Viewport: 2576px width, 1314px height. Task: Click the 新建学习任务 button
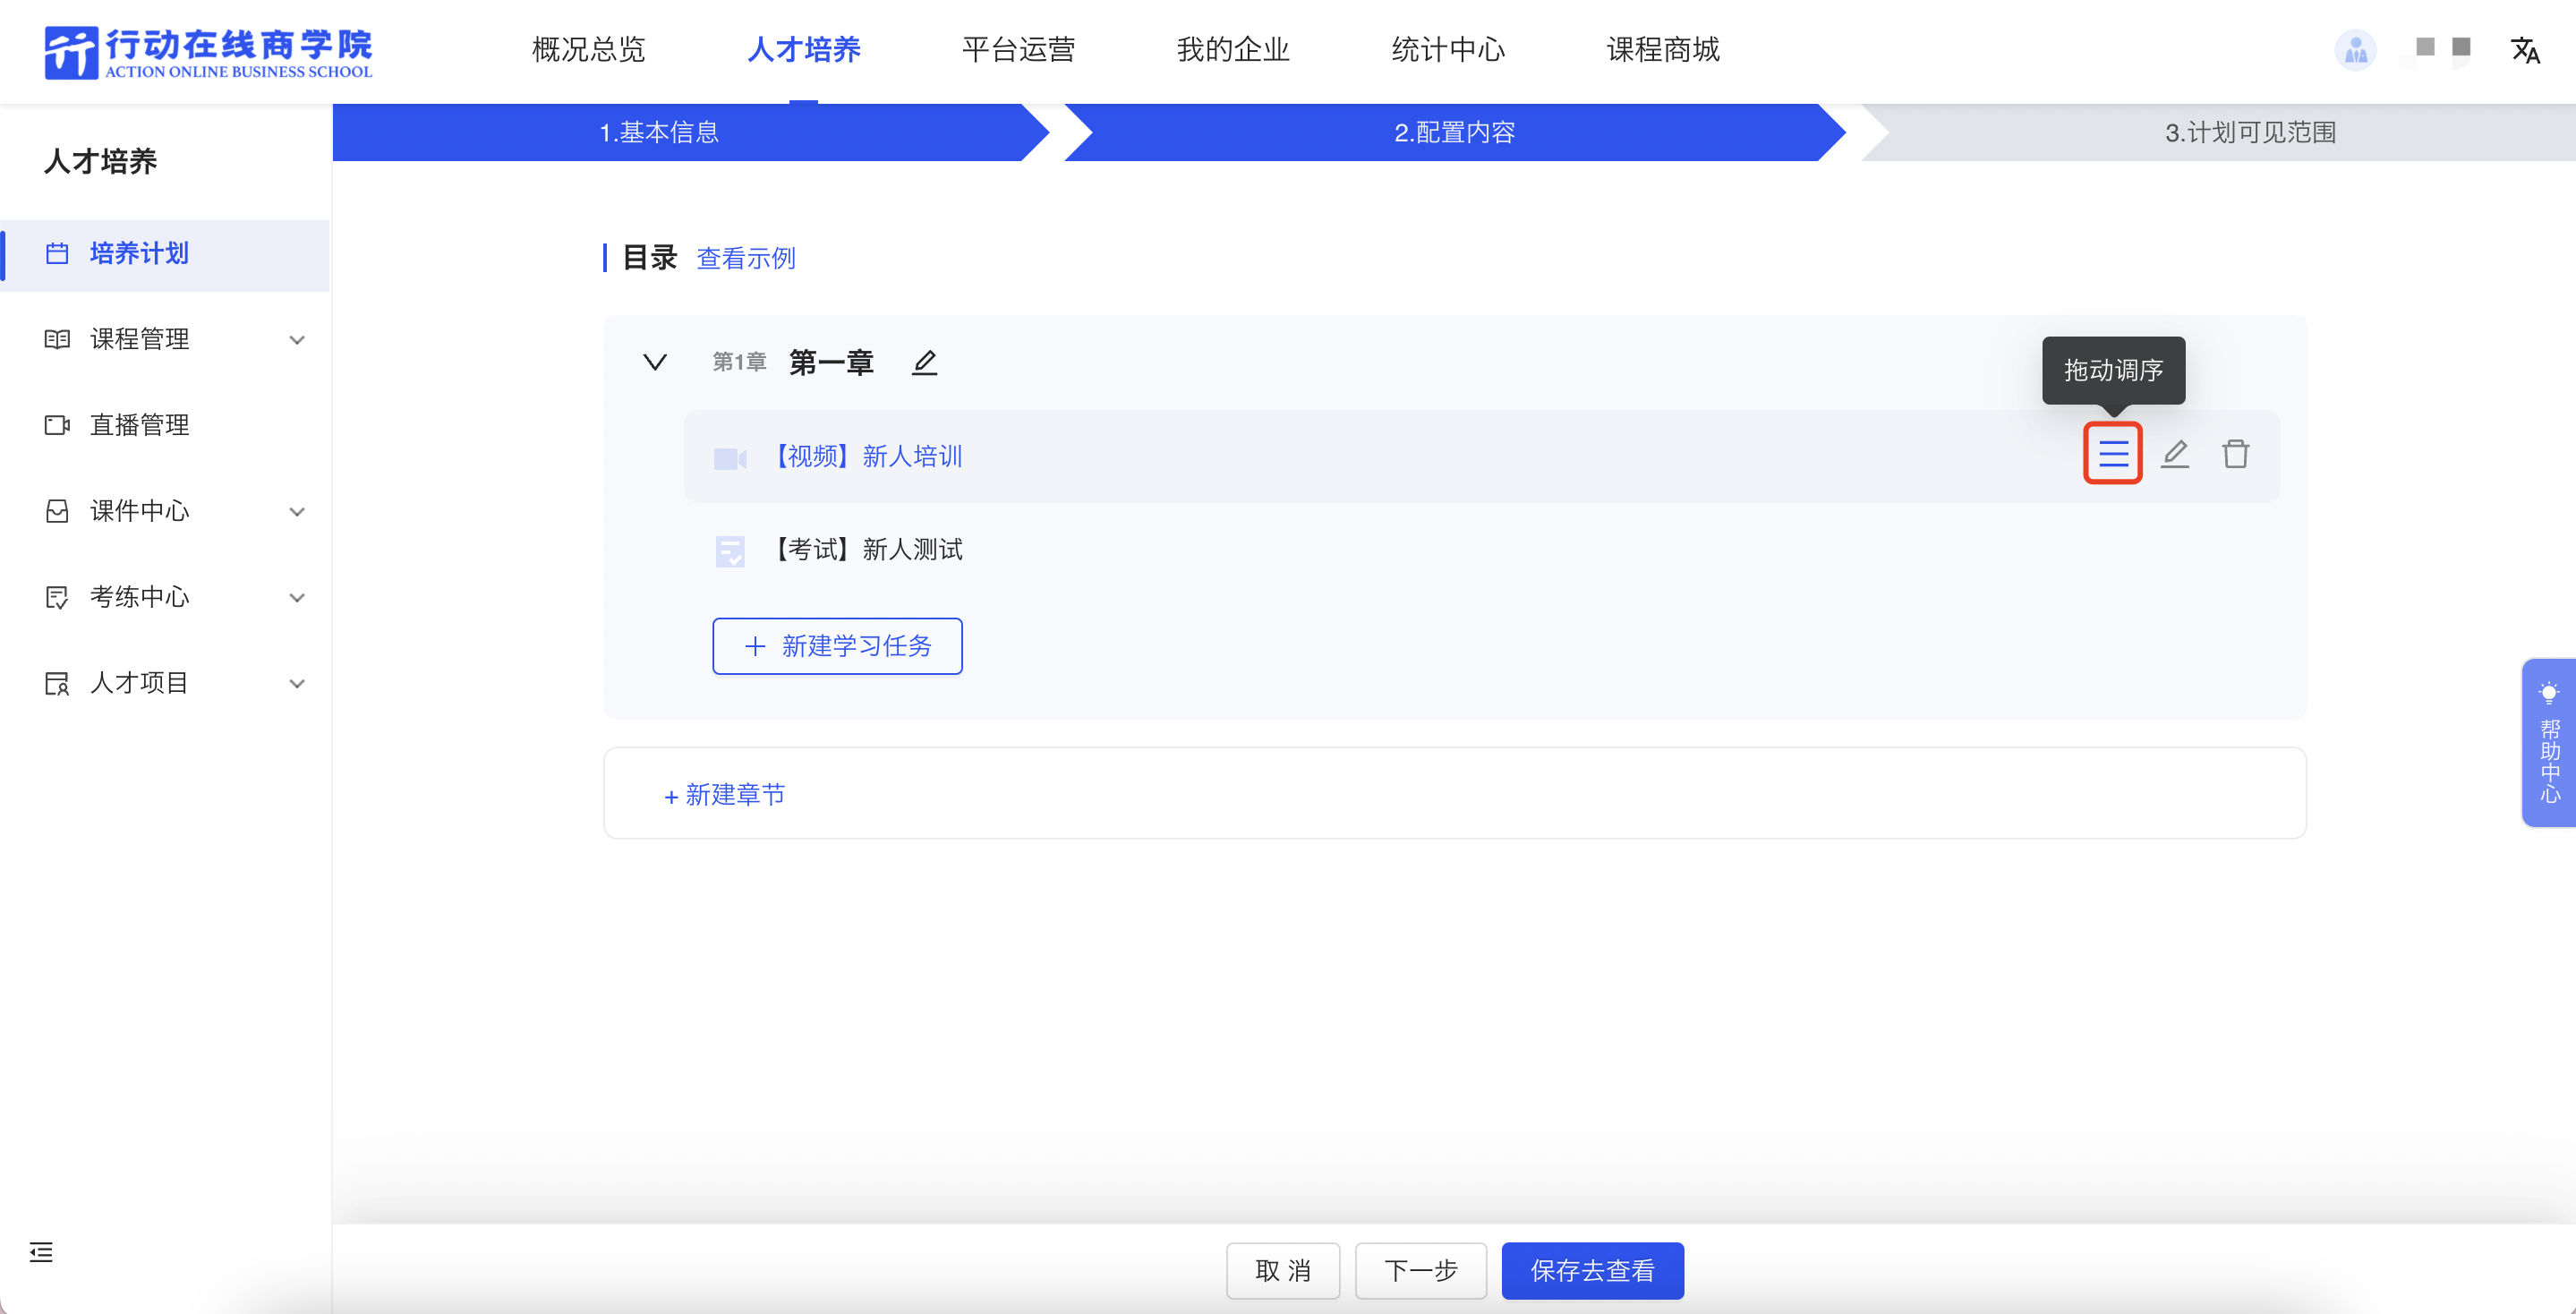coord(837,646)
